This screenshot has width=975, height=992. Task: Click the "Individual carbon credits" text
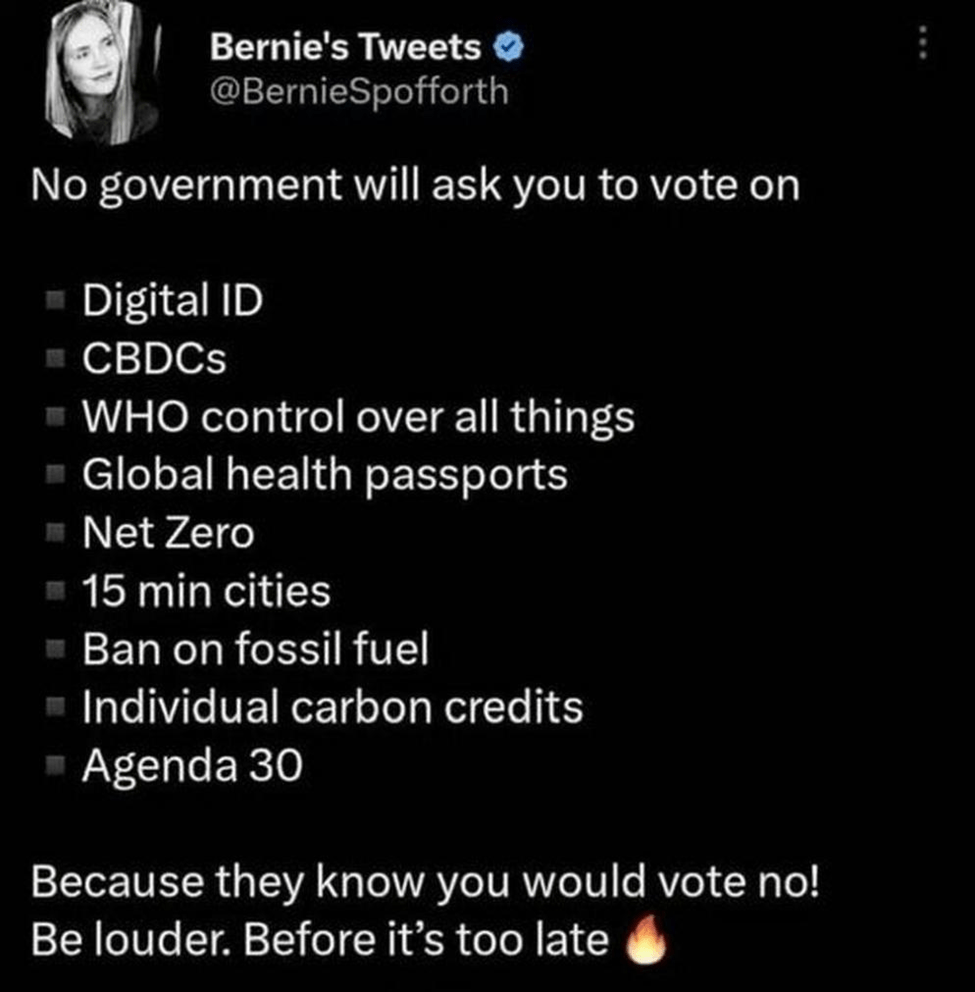click(332, 707)
